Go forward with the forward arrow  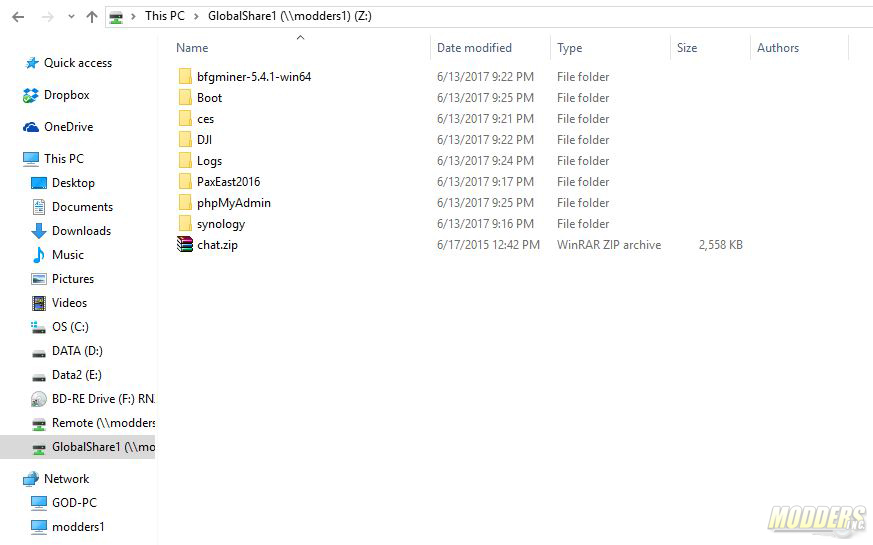pos(47,17)
